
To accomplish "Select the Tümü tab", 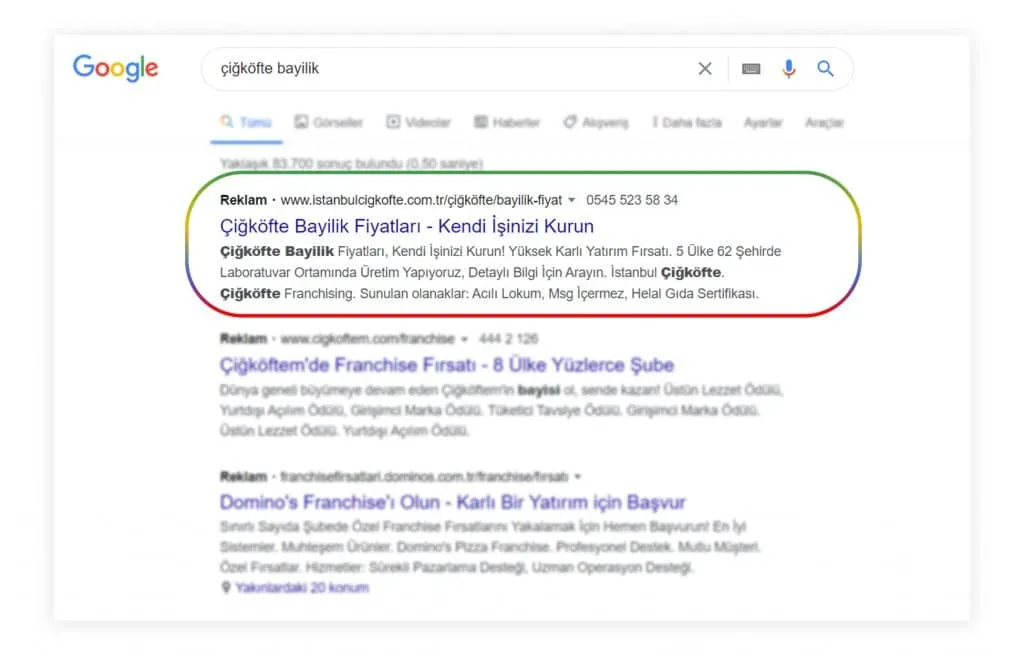I will click(x=245, y=122).
